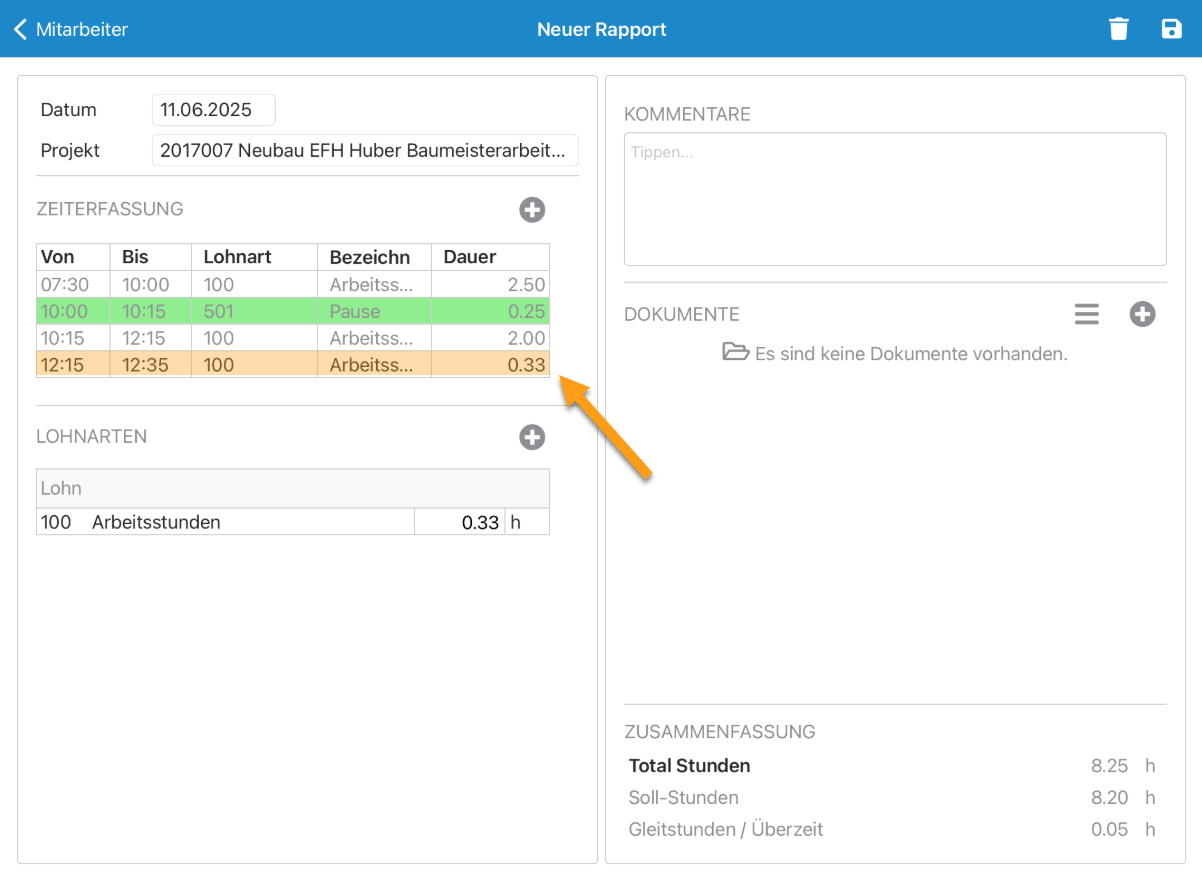Select the 07:30 to 10:00 time row
The height and width of the screenshot is (880, 1202).
coord(292,285)
